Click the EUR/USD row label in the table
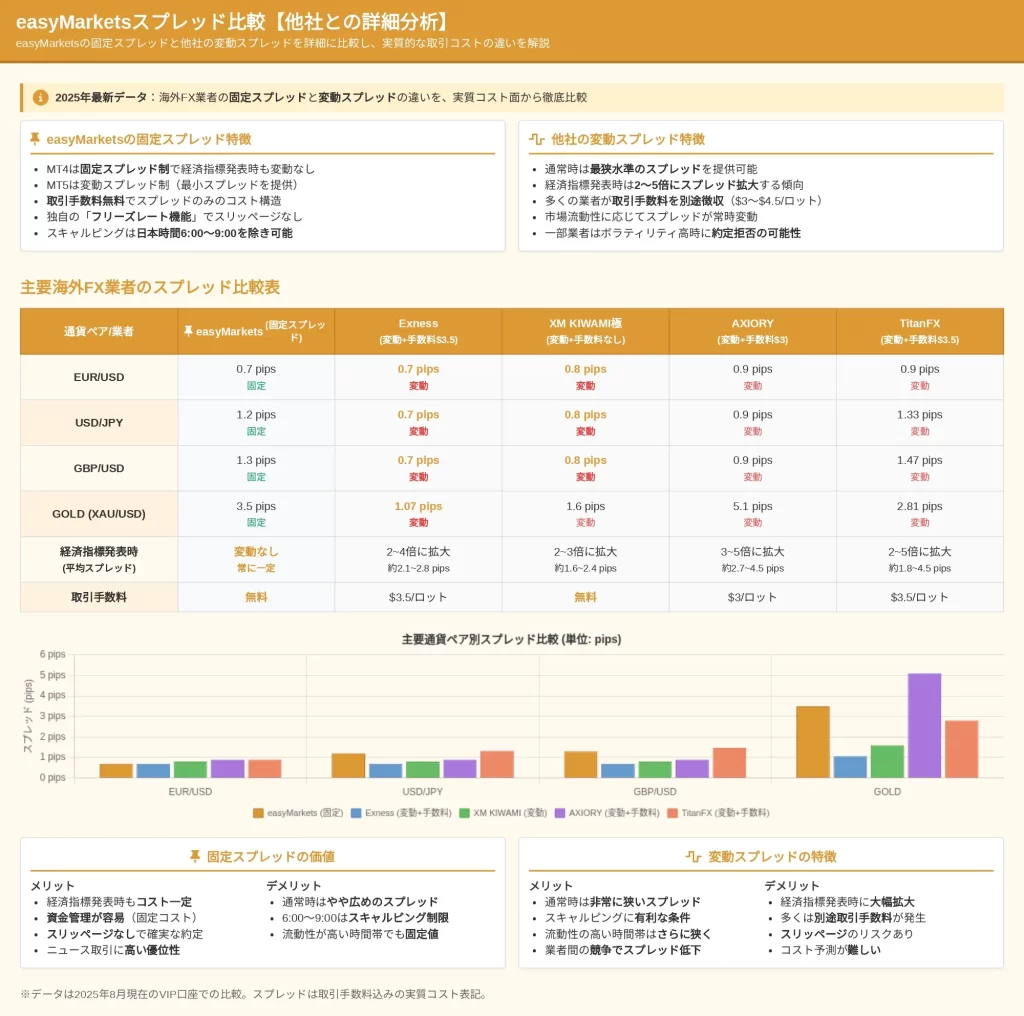This screenshot has width=1024, height=1016. (x=99, y=377)
